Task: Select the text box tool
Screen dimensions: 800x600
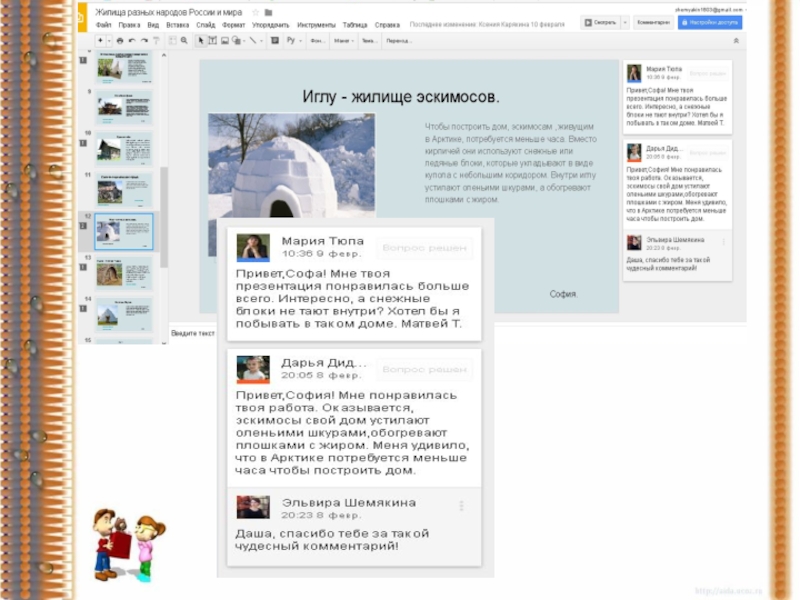Action: (x=213, y=41)
